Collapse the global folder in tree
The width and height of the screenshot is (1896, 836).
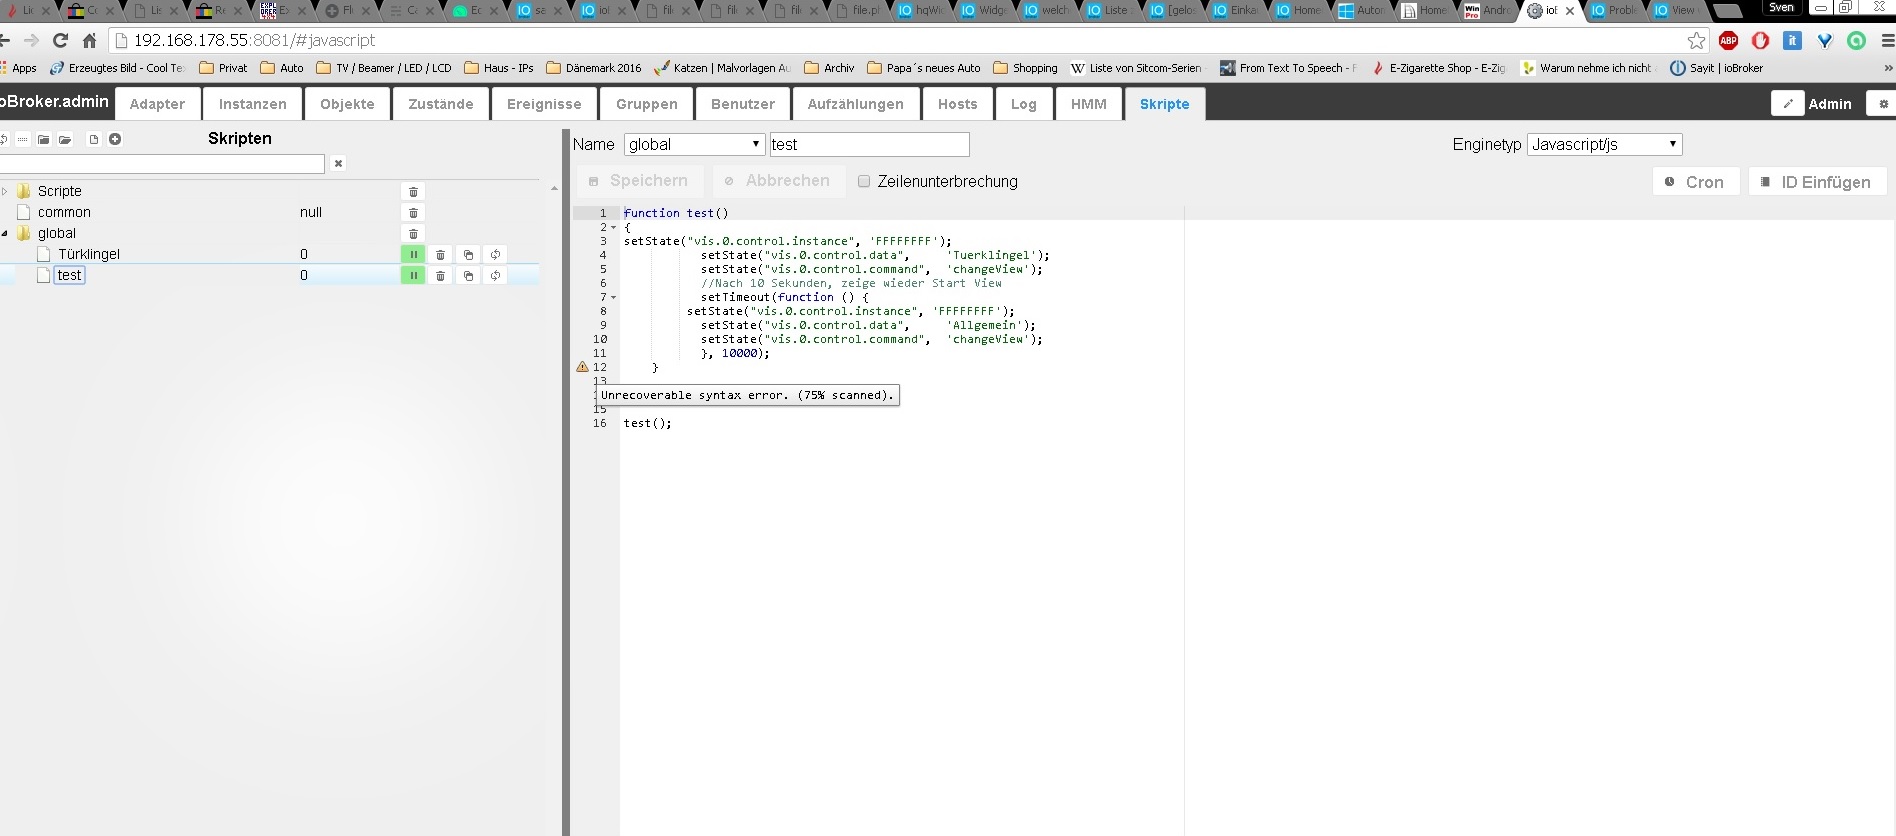click(x=5, y=233)
